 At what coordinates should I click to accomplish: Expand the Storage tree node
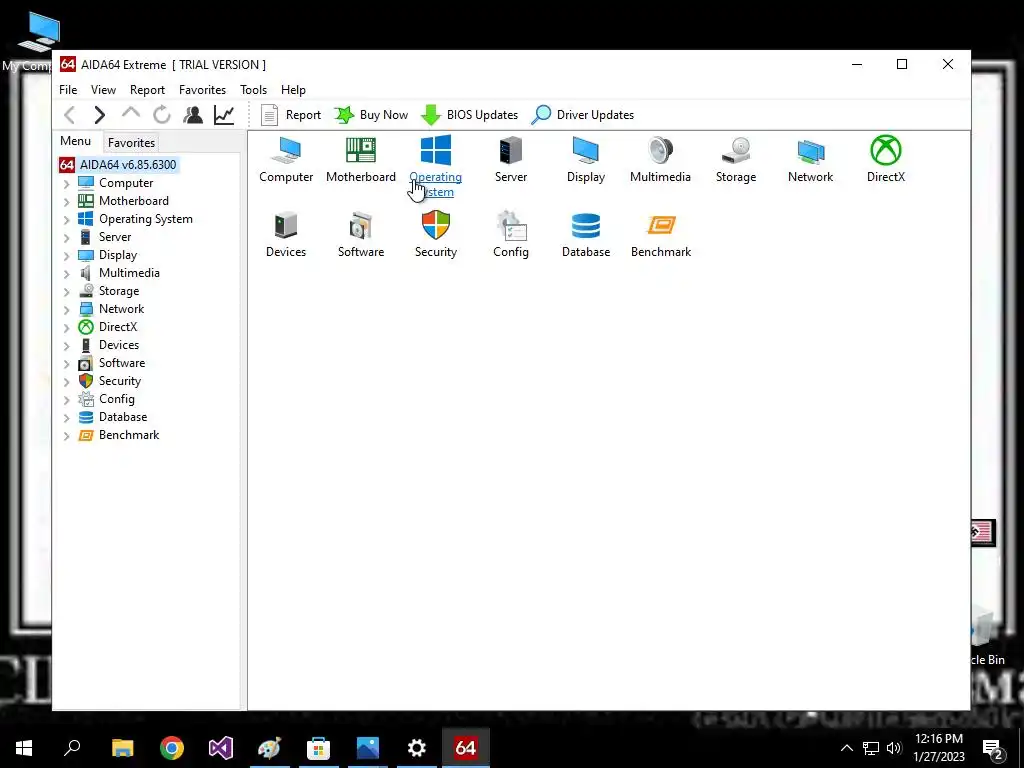[x=67, y=292]
